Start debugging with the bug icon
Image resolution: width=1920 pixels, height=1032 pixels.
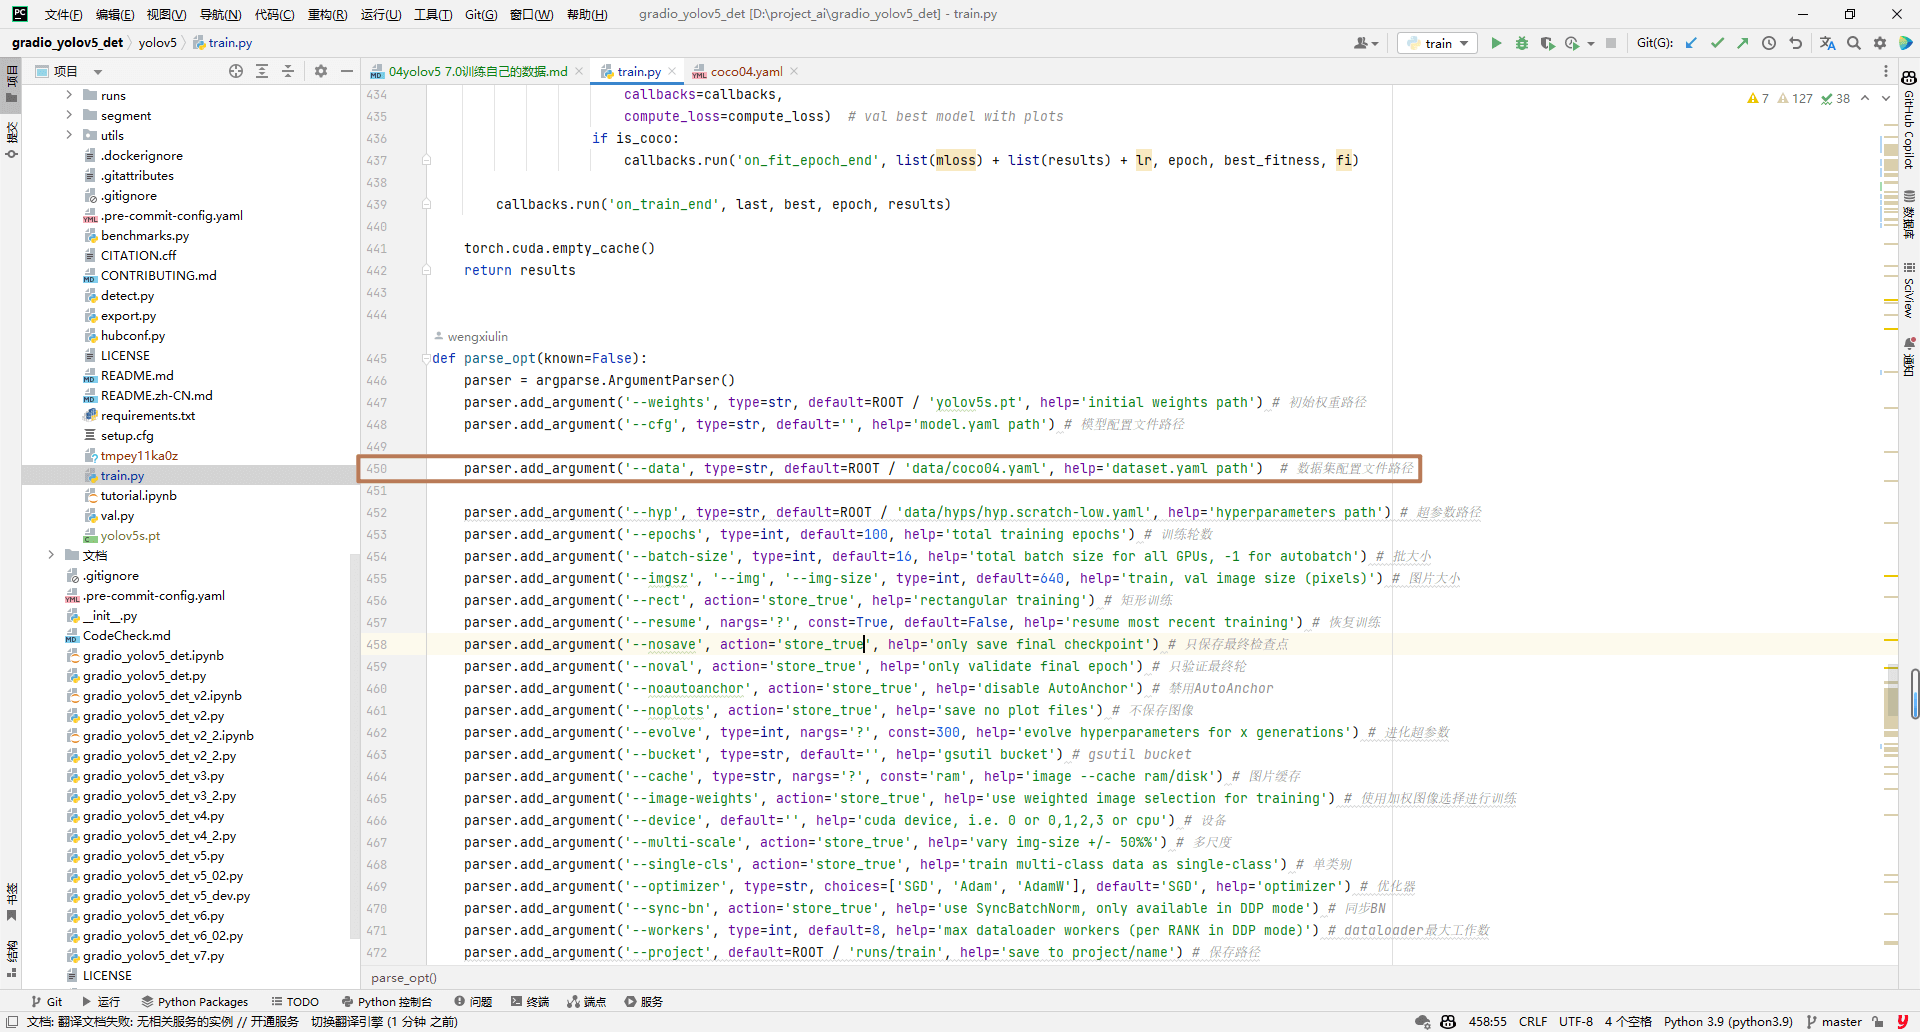1522,43
